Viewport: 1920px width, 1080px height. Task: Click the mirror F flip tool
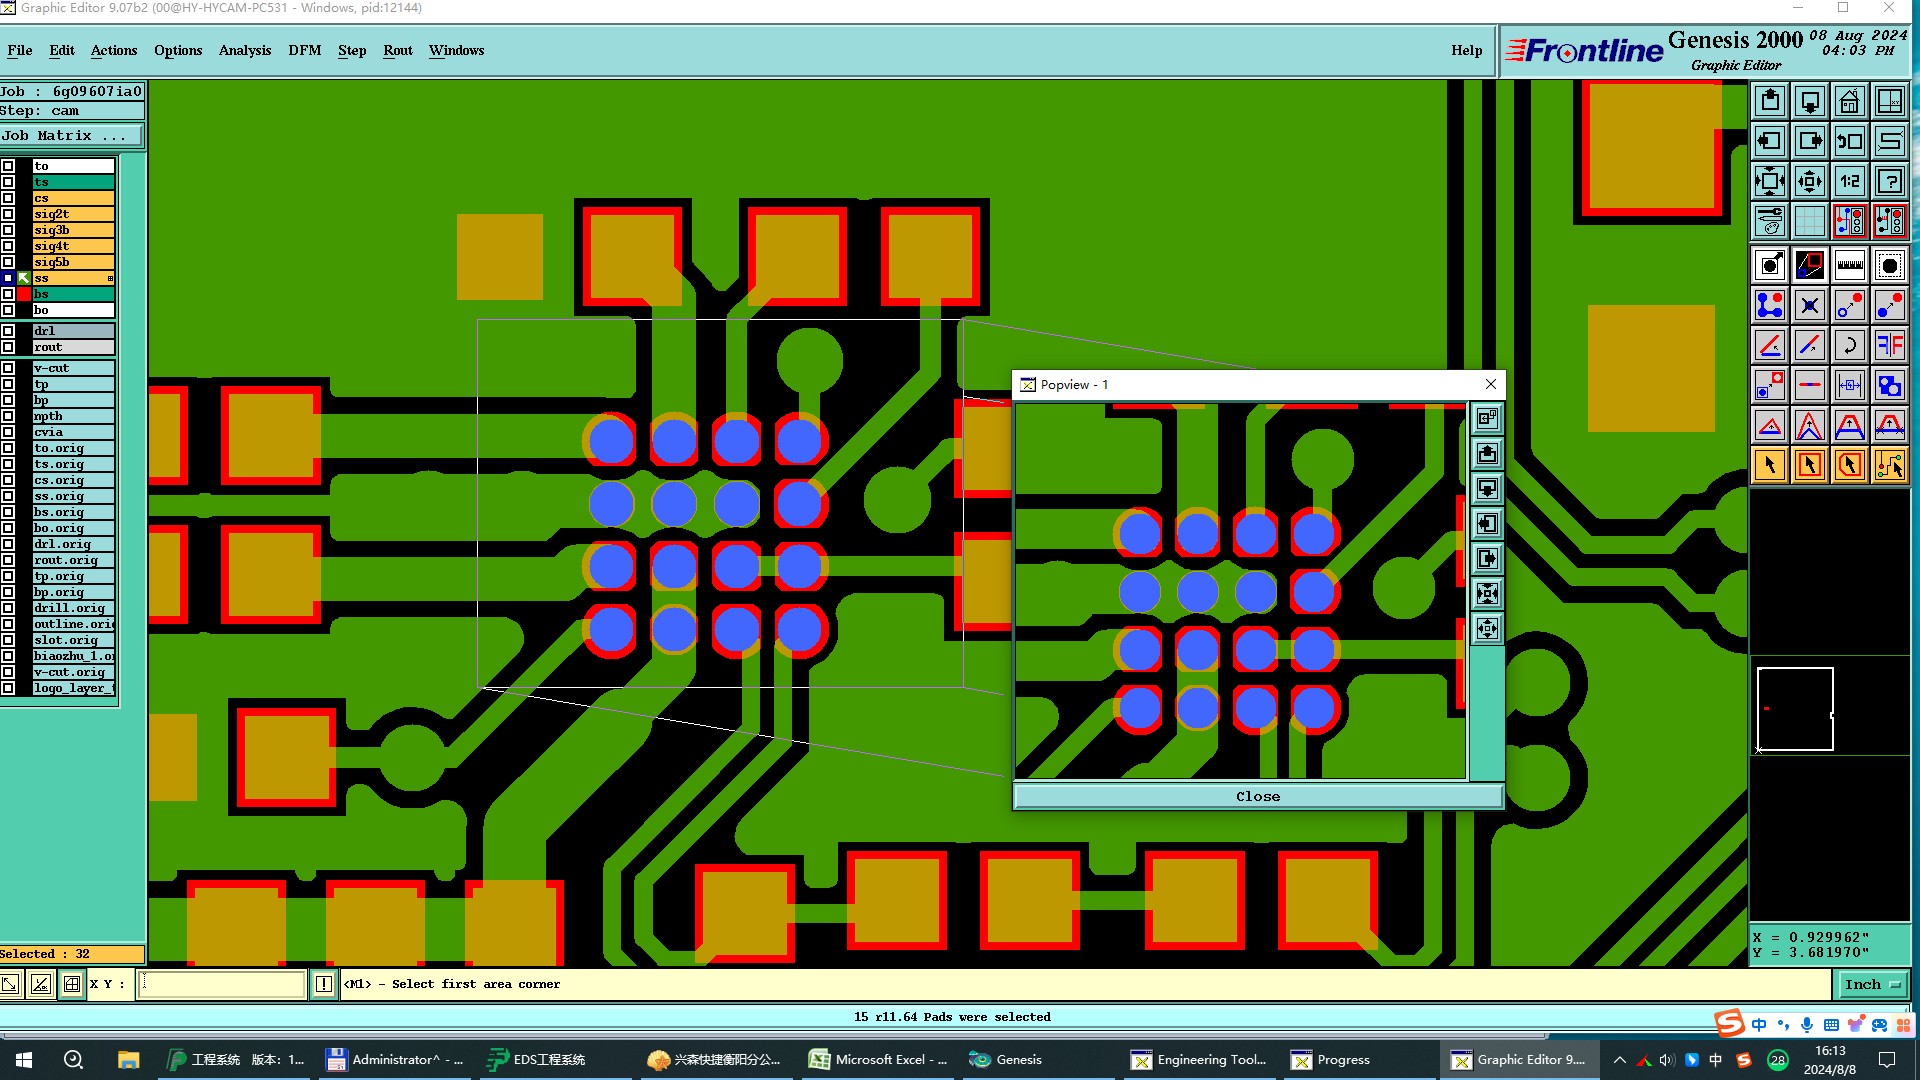pyautogui.click(x=1889, y=345)
